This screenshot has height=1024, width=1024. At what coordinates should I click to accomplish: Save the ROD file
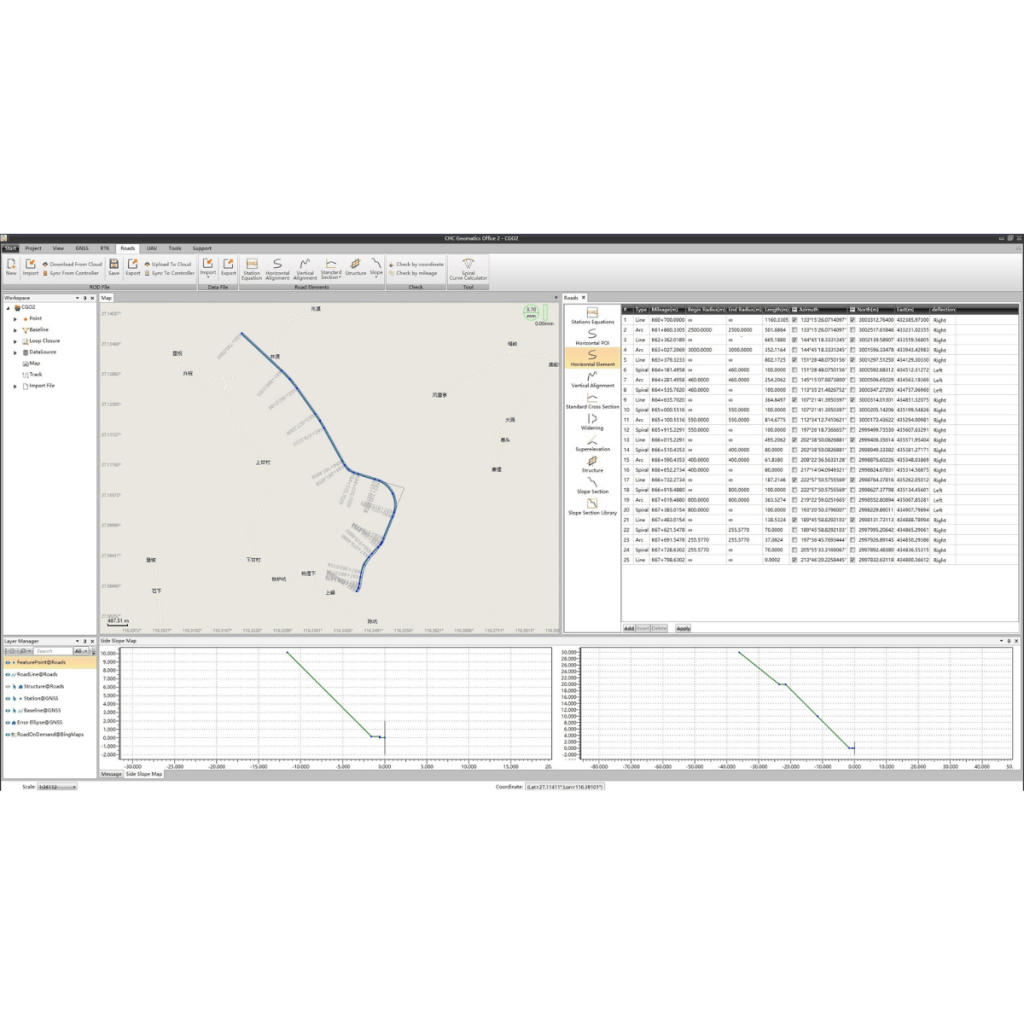113,268
